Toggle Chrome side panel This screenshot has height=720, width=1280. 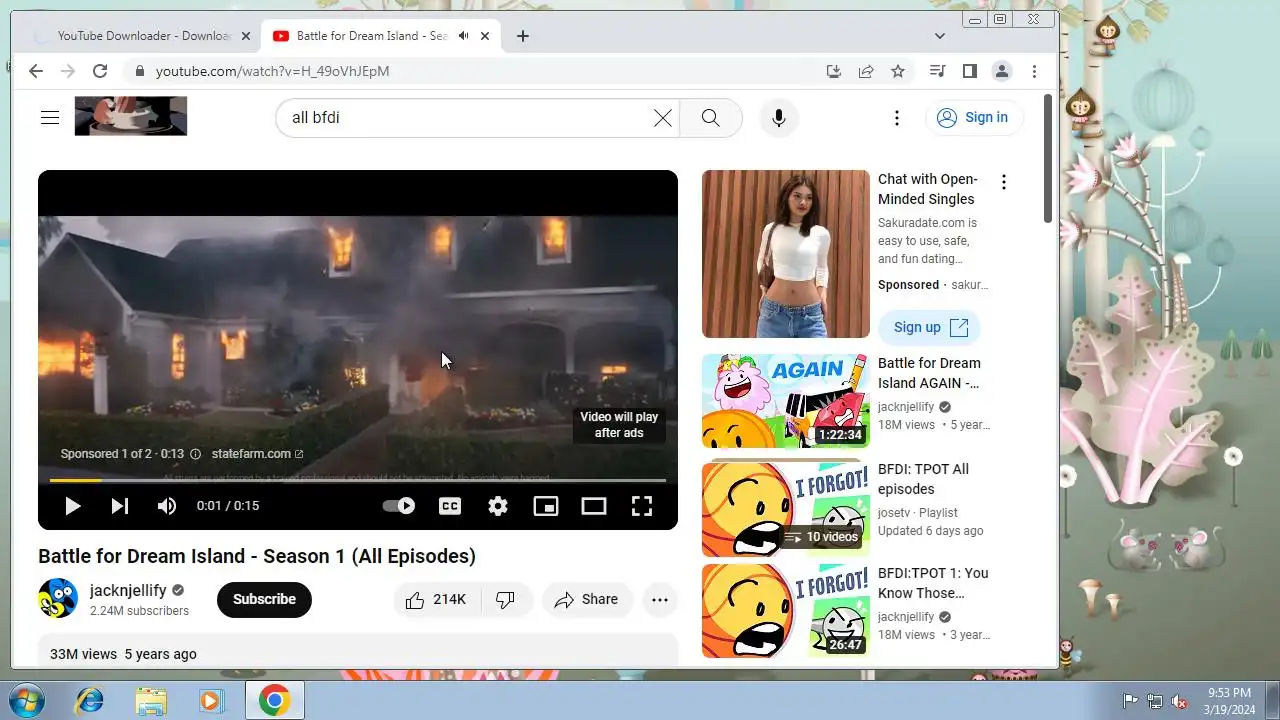pyautogui.click(x=969, y=71)
